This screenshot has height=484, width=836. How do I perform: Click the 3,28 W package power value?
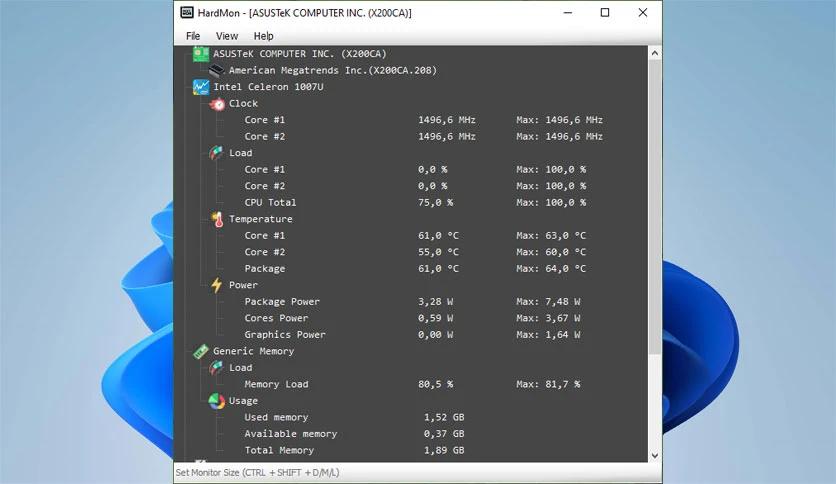tap(435, 302)
